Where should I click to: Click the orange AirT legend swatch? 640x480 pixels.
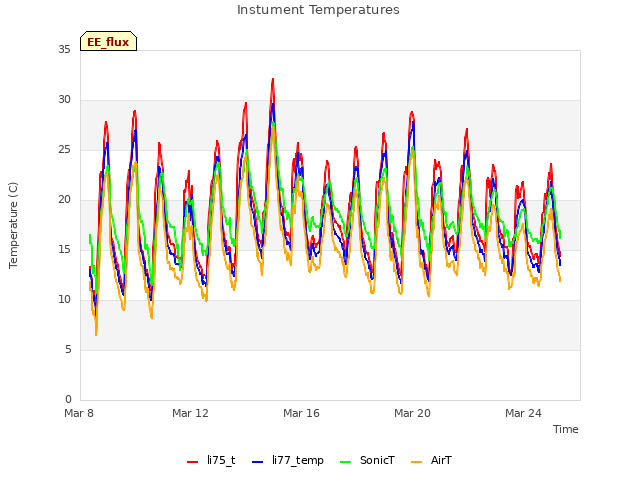(x=416, y=462)
